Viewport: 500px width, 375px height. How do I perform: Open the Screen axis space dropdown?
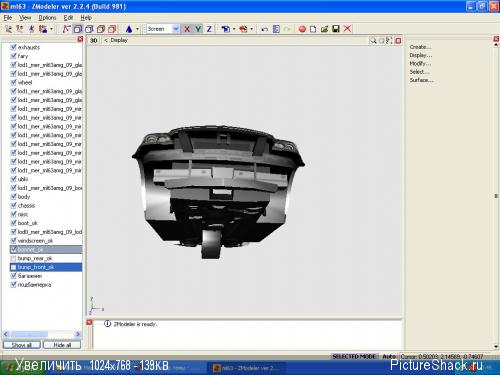176,29
